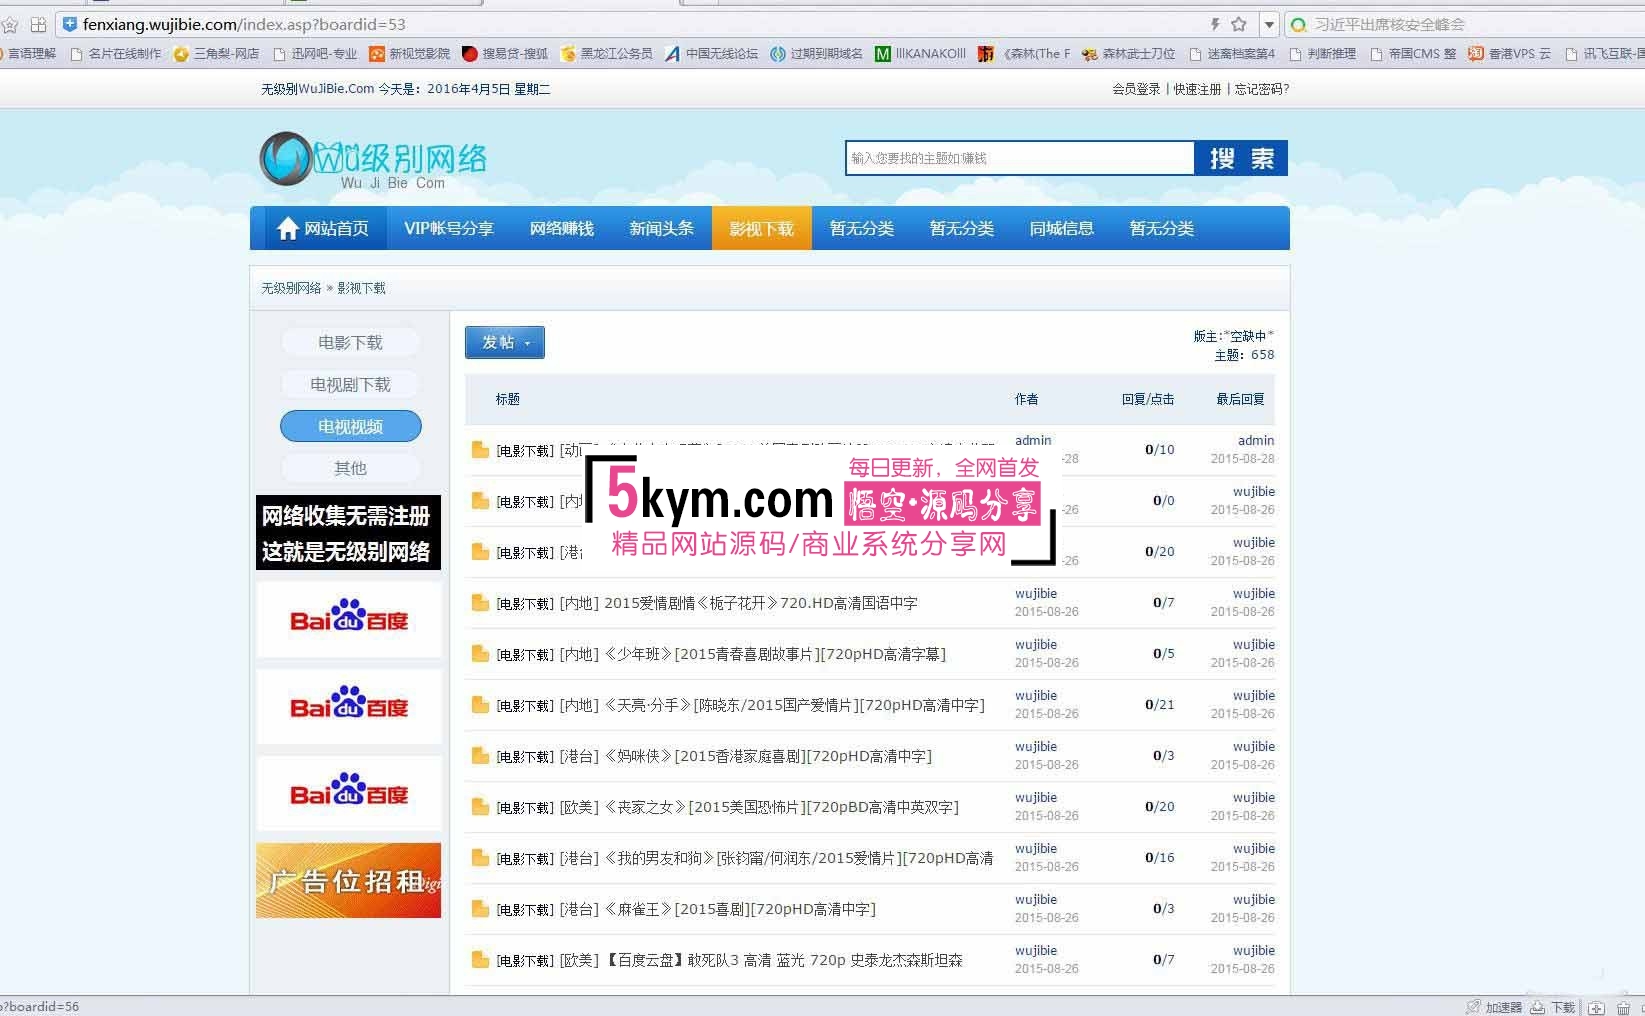The image size is (1645, 1016).
Task: Open the IIIKANAKOIII bookmark
Action: [921, 54]
